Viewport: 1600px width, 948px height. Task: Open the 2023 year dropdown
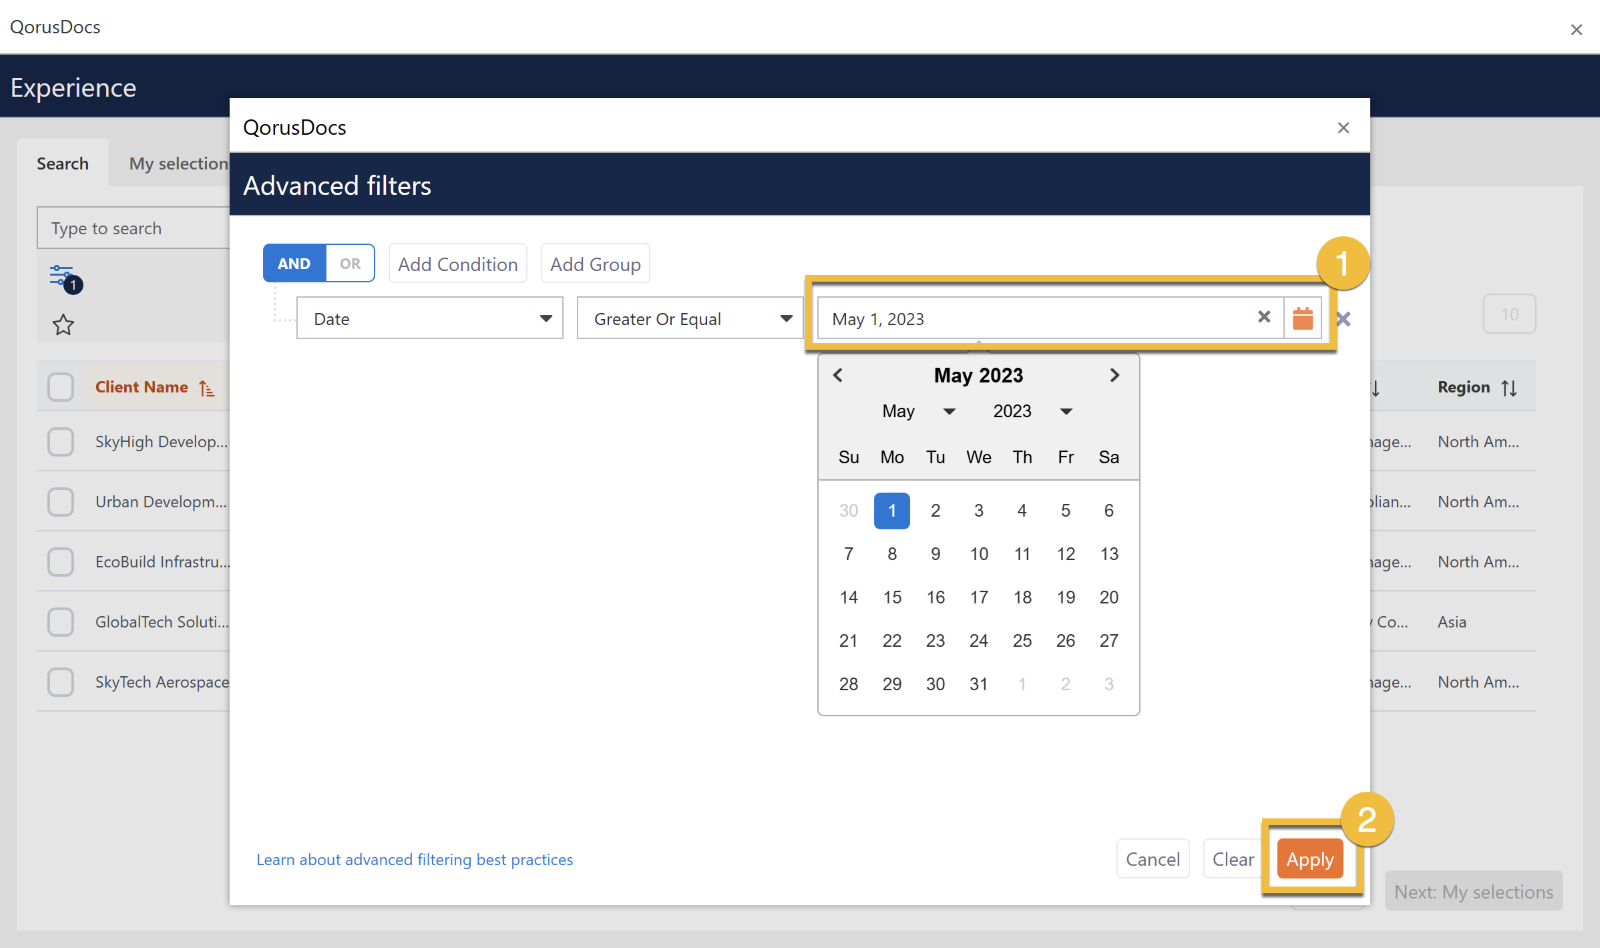pos(1032,411)
